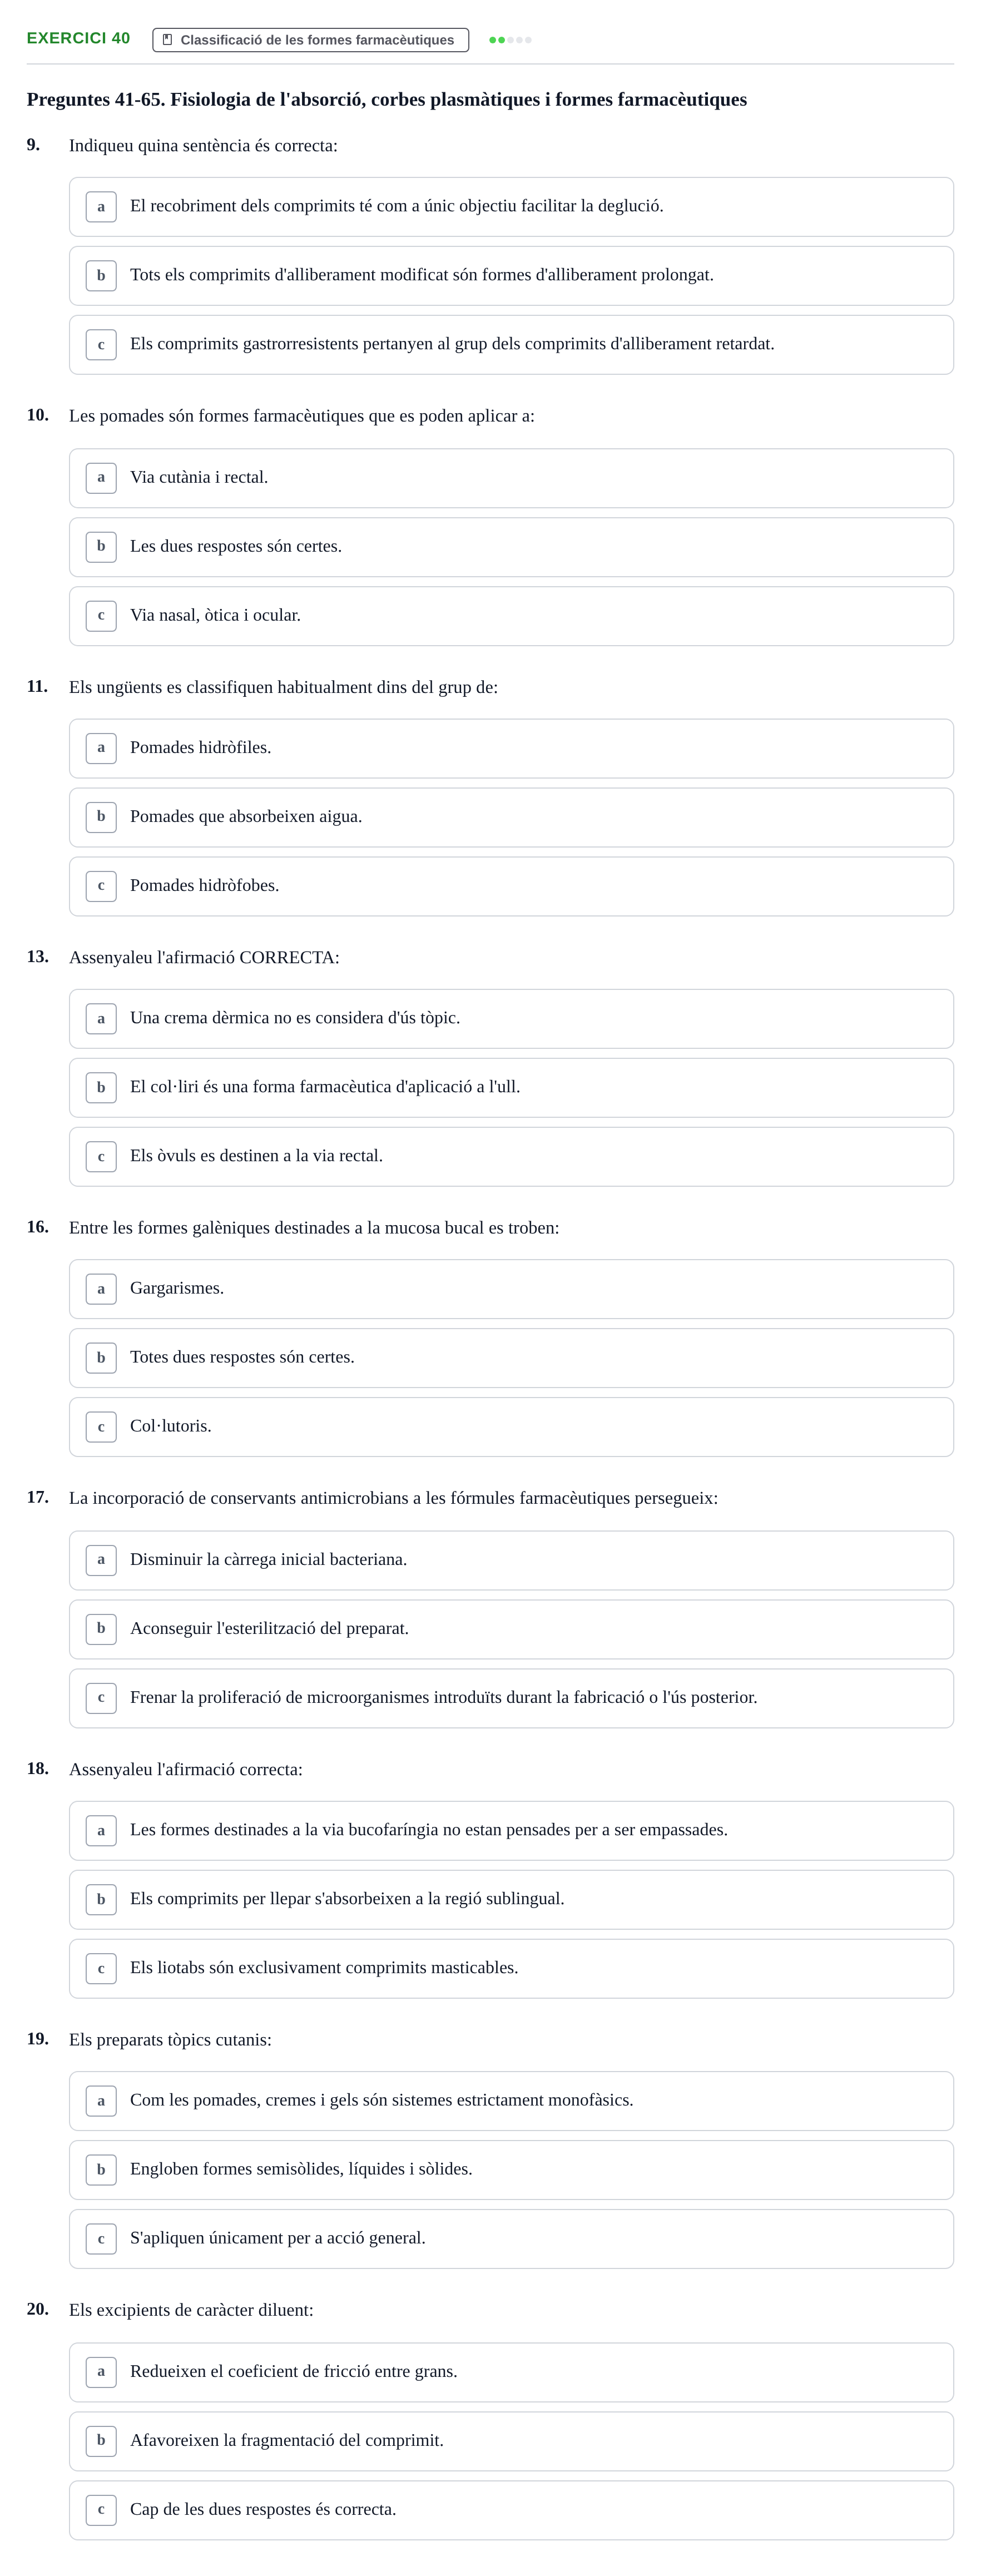Choose 'Engloben formes semisòlides, líquides i sòlides'
Viewport: 981px width, 2576px height.
(x=511, y=2170)
